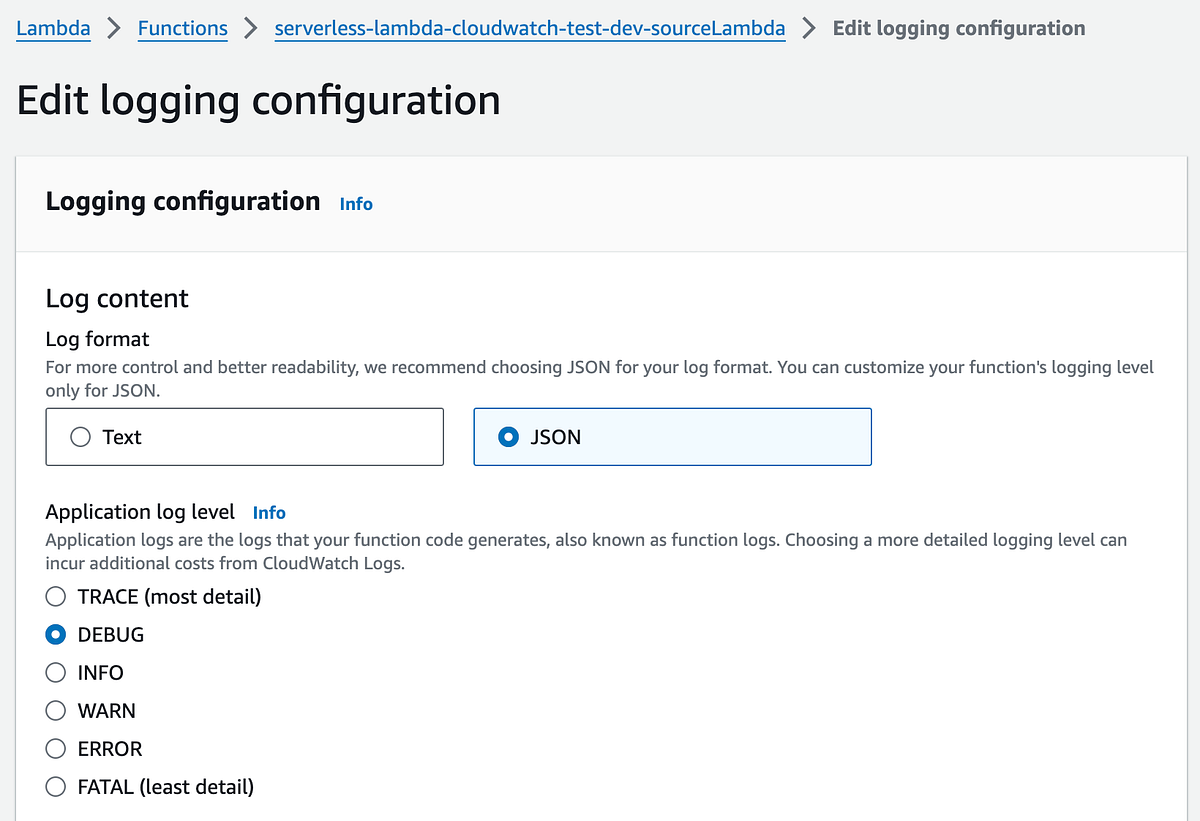Click the highlighted JSON option card
Screen dimensions: 1200x821
coord(672,437)
